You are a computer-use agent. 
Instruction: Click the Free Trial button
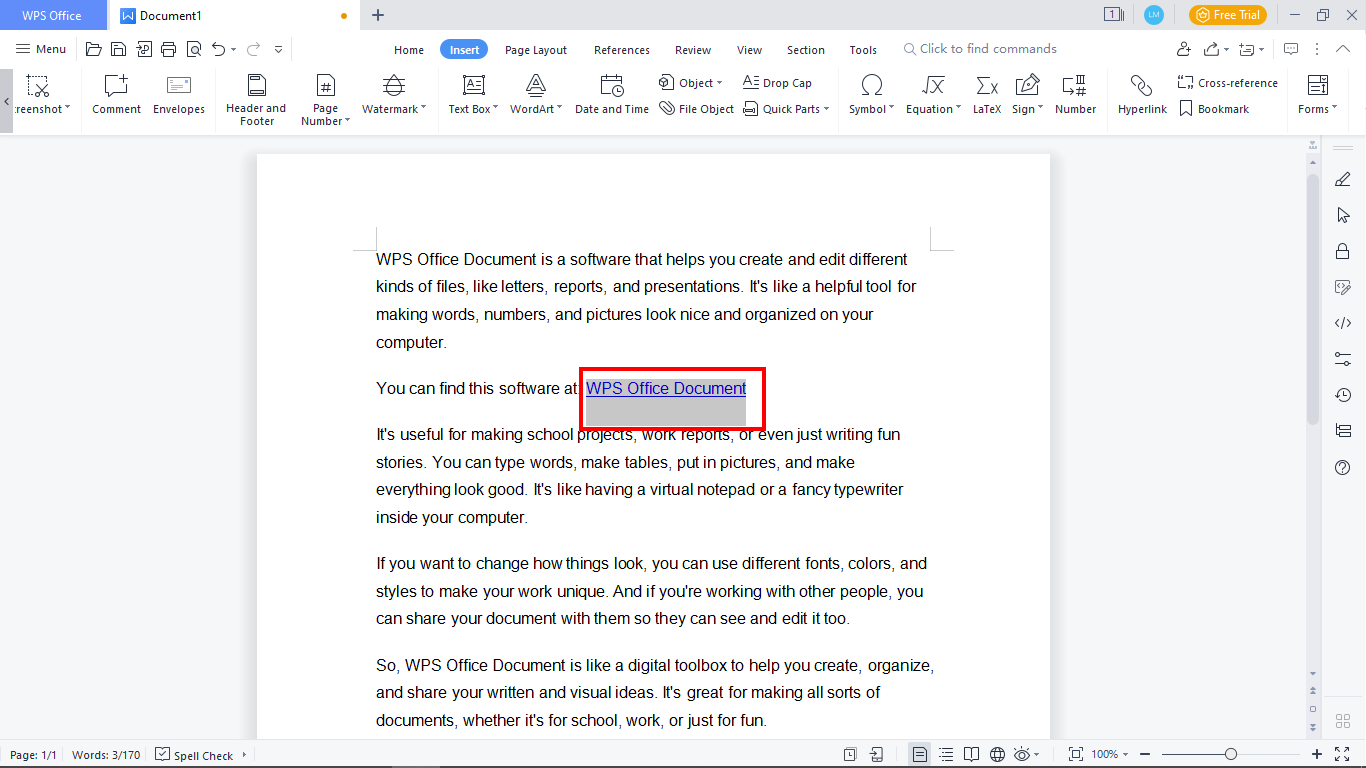click(x=1227, y=15)
